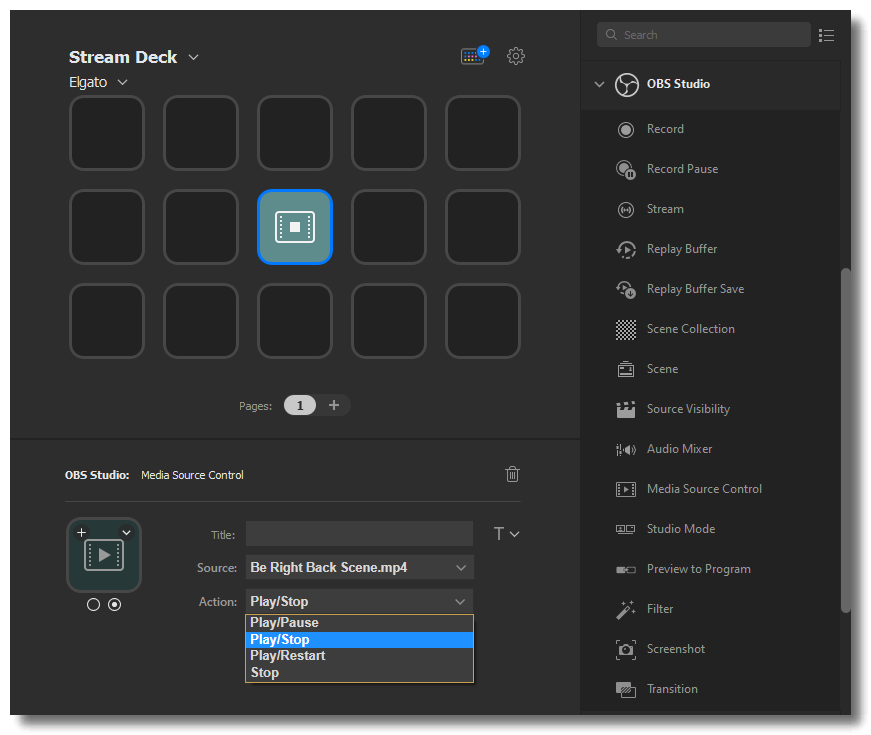The image size is (871, 735).
Task: Select the first key state radio button
Action: [93, 604]
